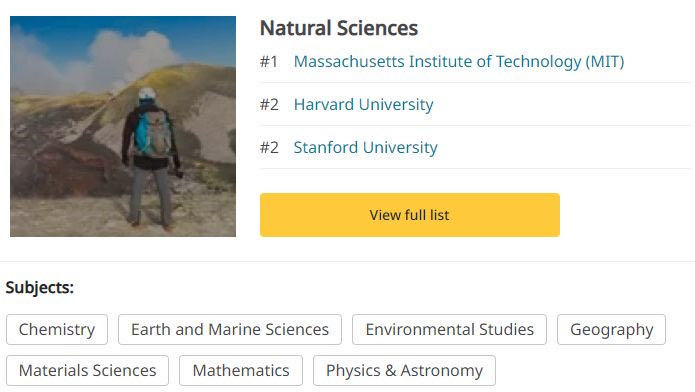Open the Stanford University ranking link

coord(366,148)
